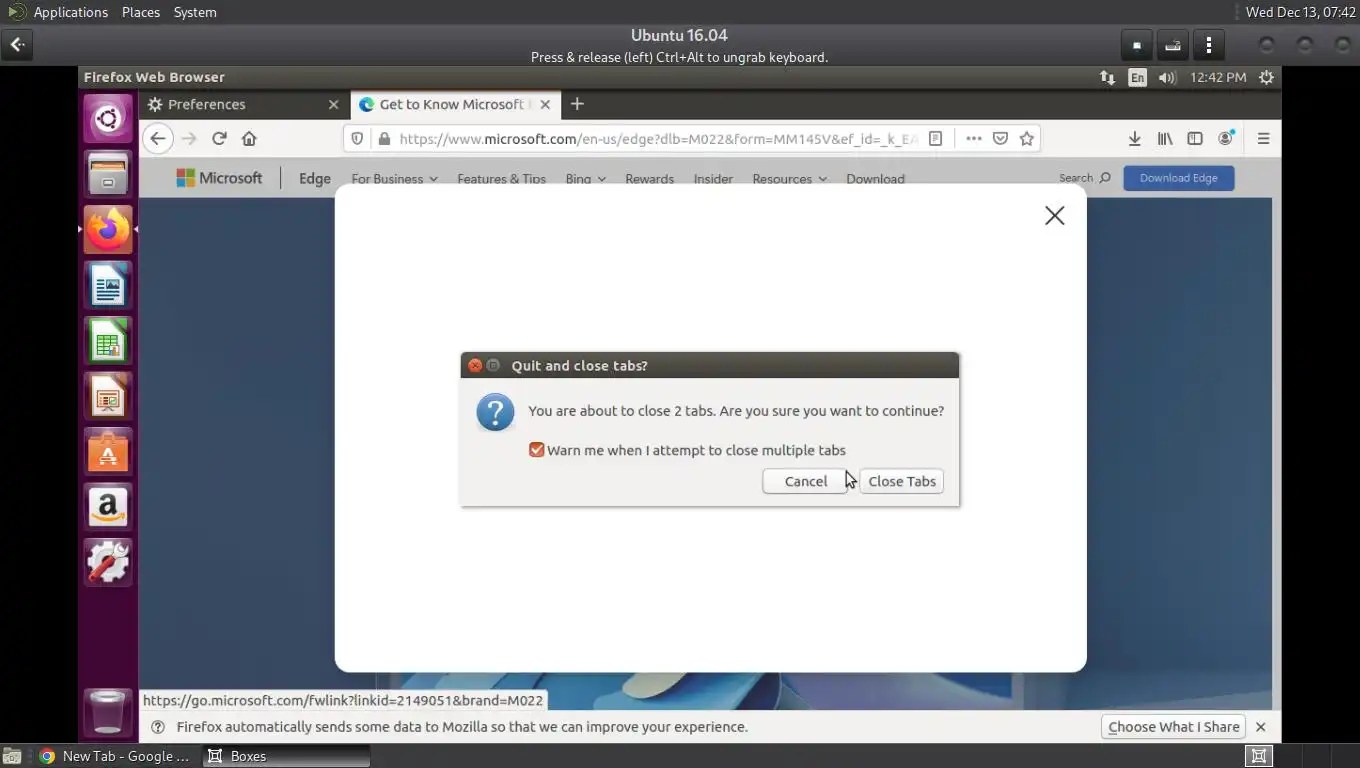Open the Firefox hamburger menu
The image size is (1360, 768).
pos(1263,139)
